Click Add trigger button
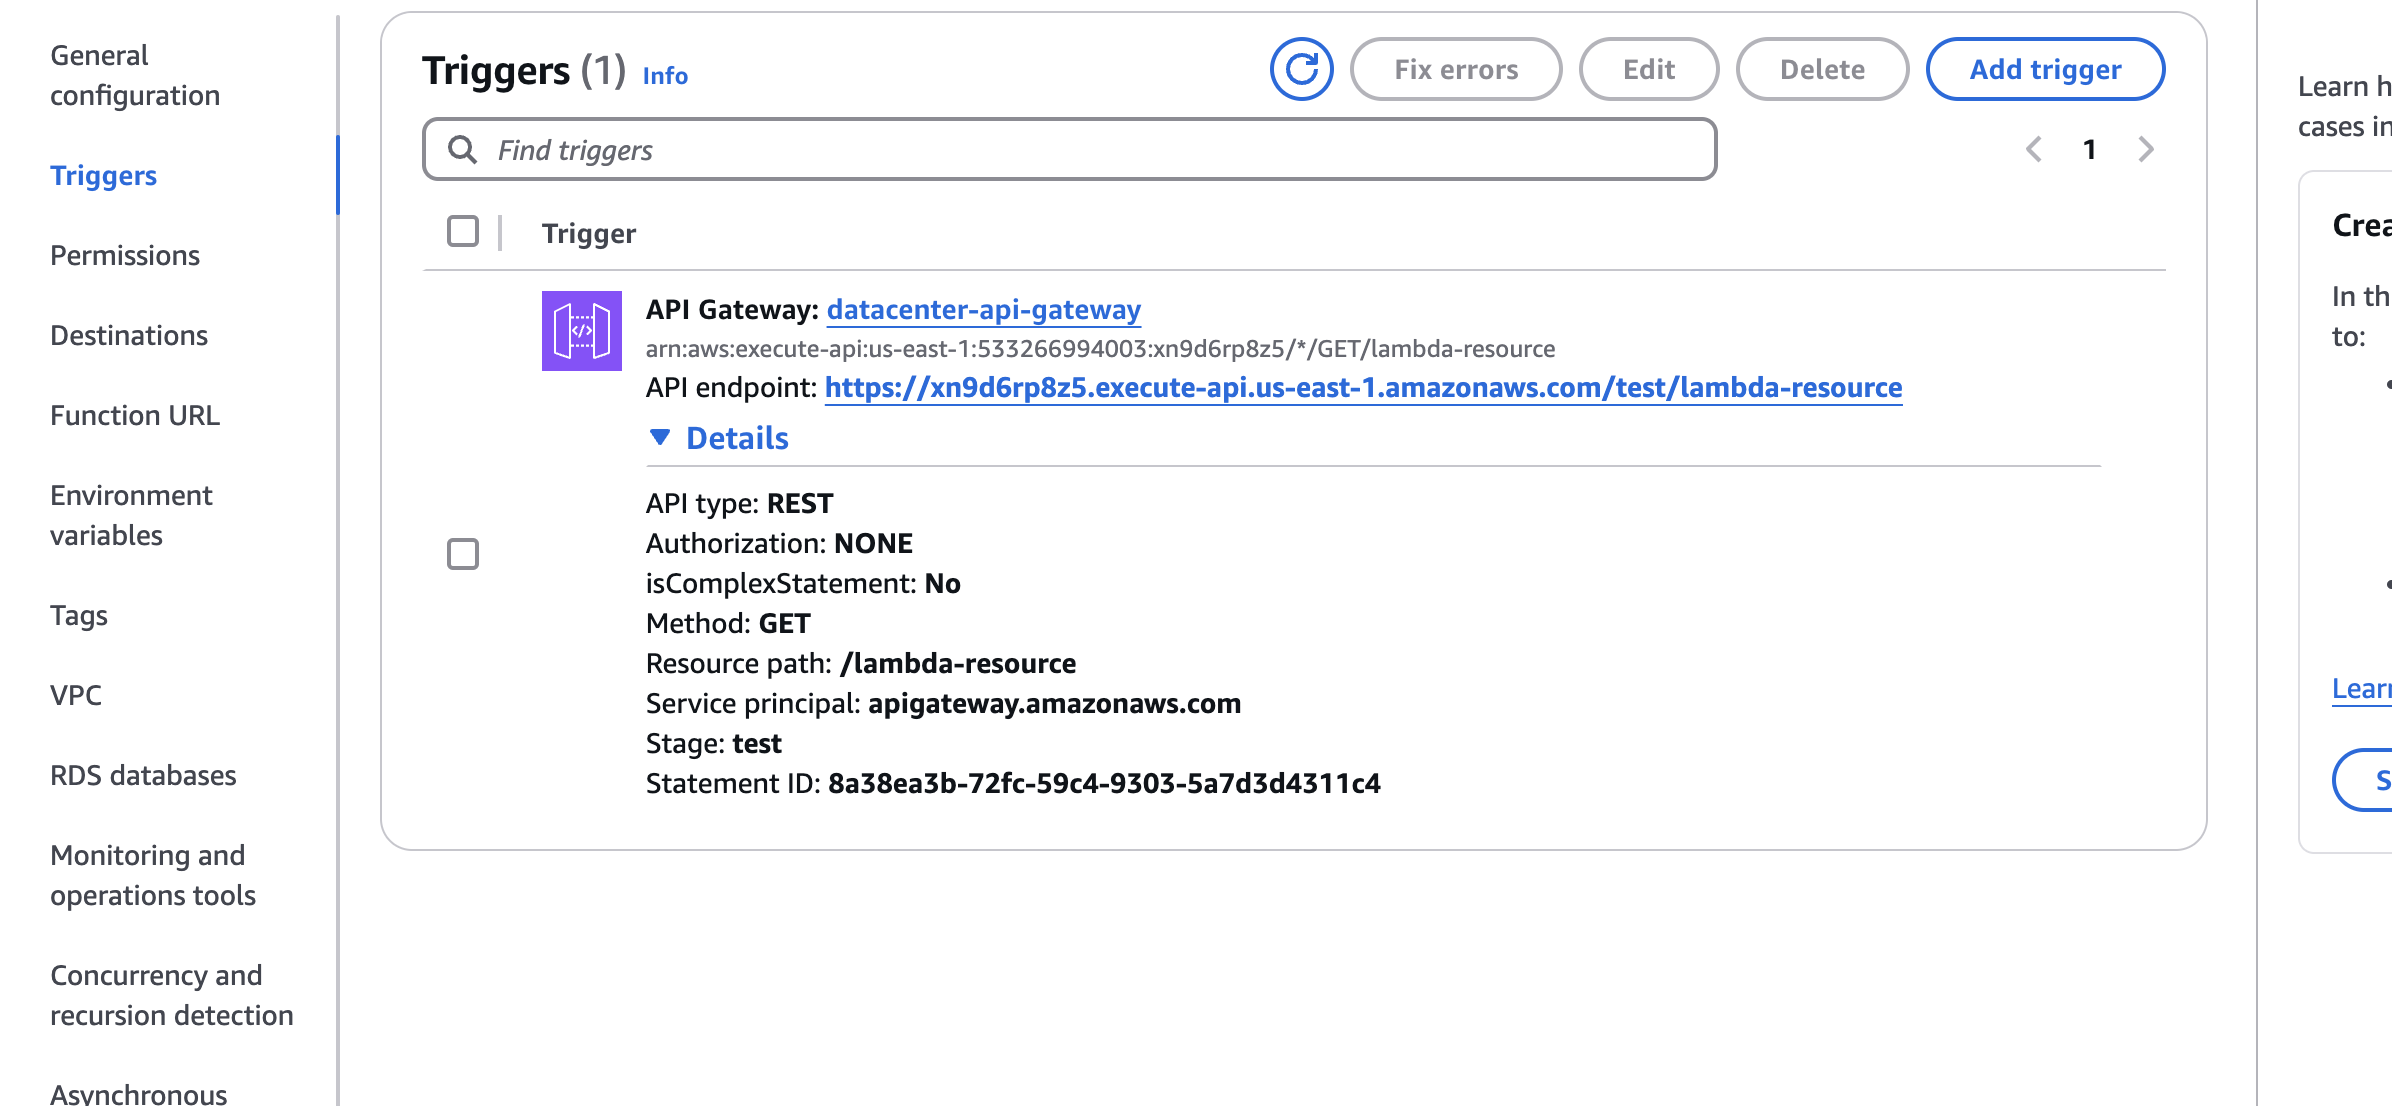Image resolution: width=2392 pixels, height=1106 pixels. click(2045, 69)
